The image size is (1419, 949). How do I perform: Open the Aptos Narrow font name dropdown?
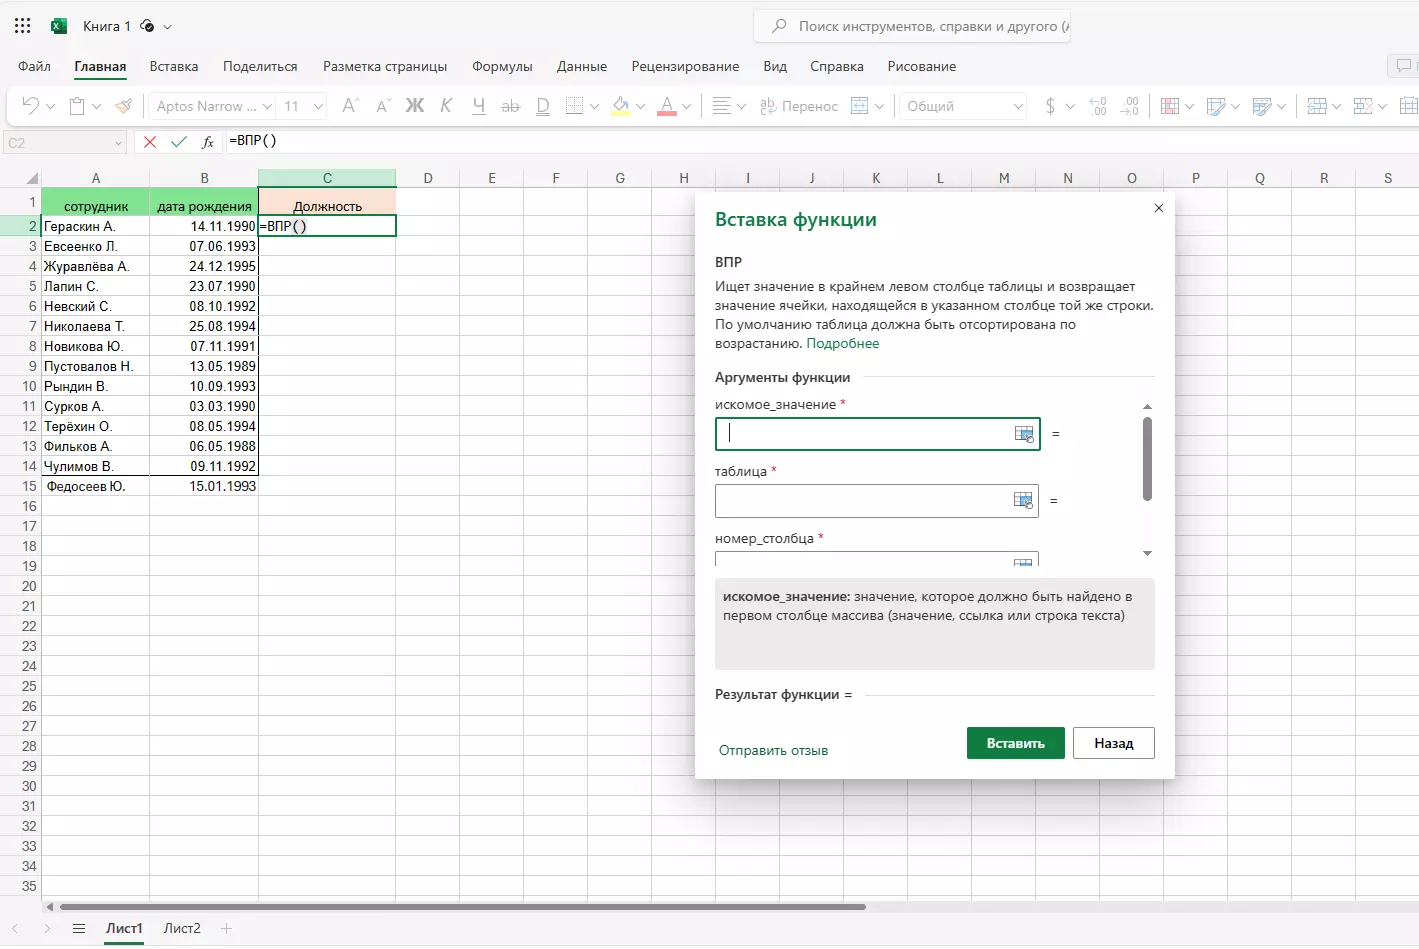point(267,106)
